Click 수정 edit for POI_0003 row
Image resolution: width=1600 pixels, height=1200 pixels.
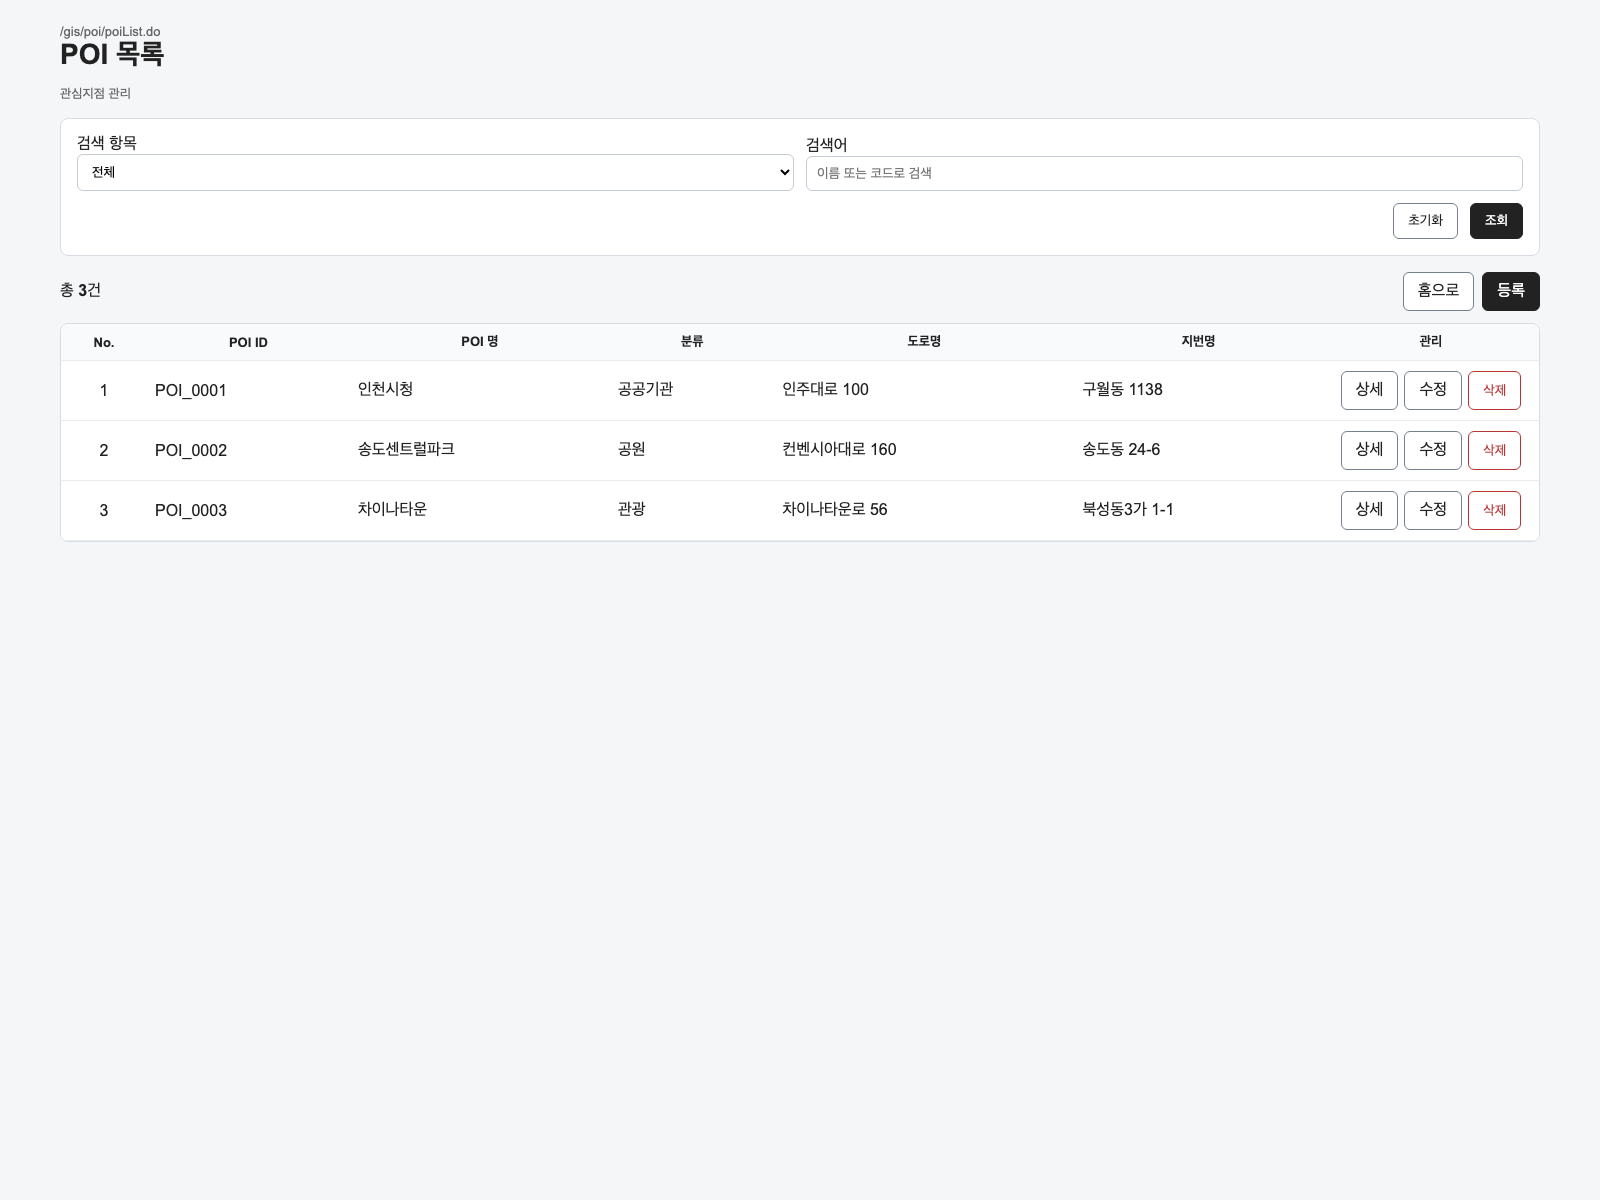coord(1433,510)
